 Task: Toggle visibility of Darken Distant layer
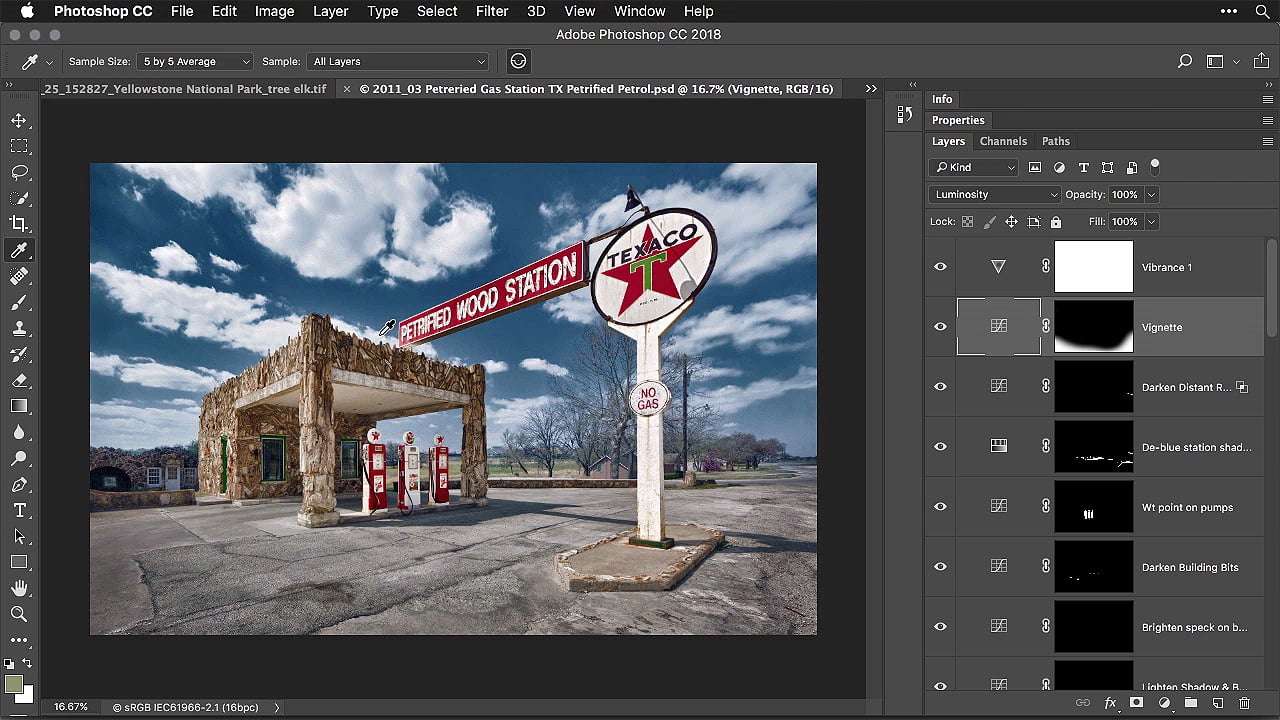pyautogui.click(x=940, y=387)
